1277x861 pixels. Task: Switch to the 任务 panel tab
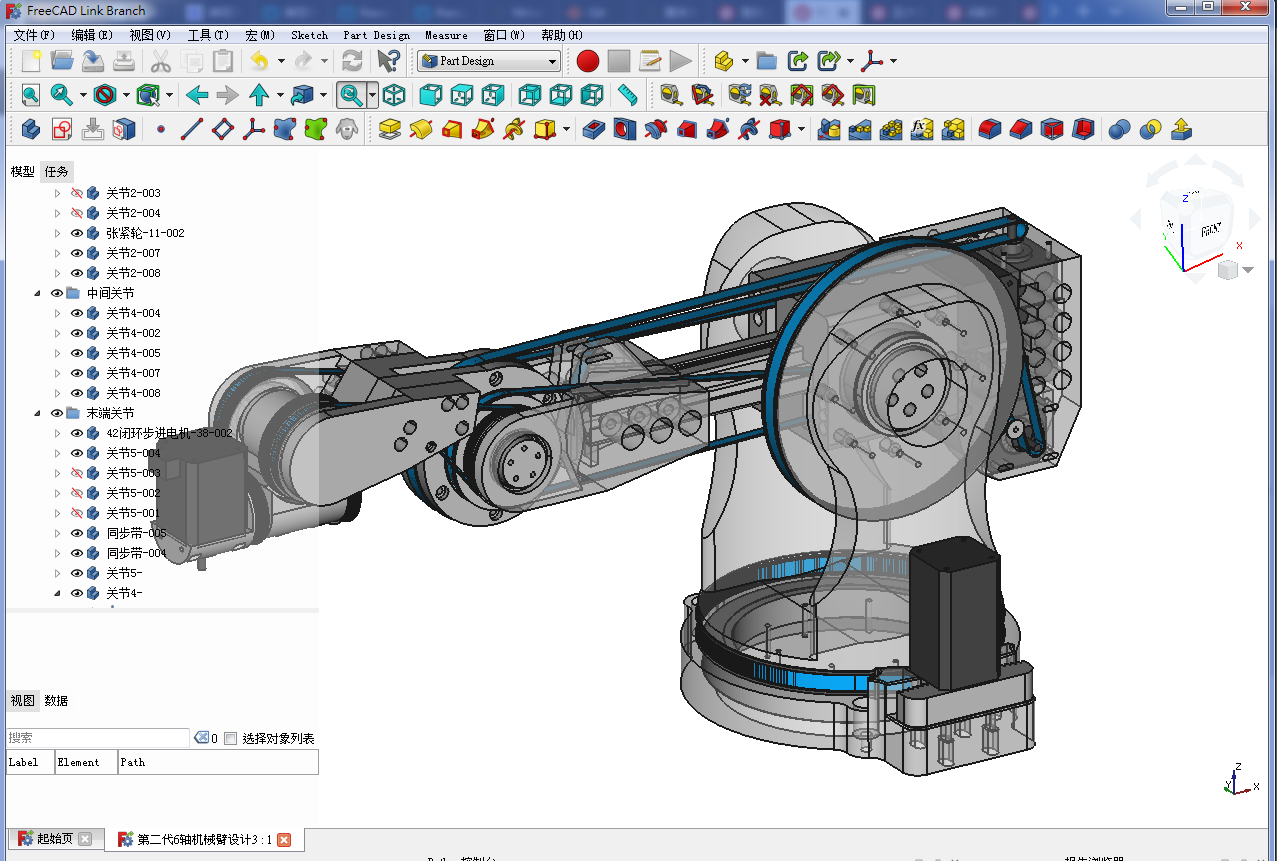click(57, 171)
